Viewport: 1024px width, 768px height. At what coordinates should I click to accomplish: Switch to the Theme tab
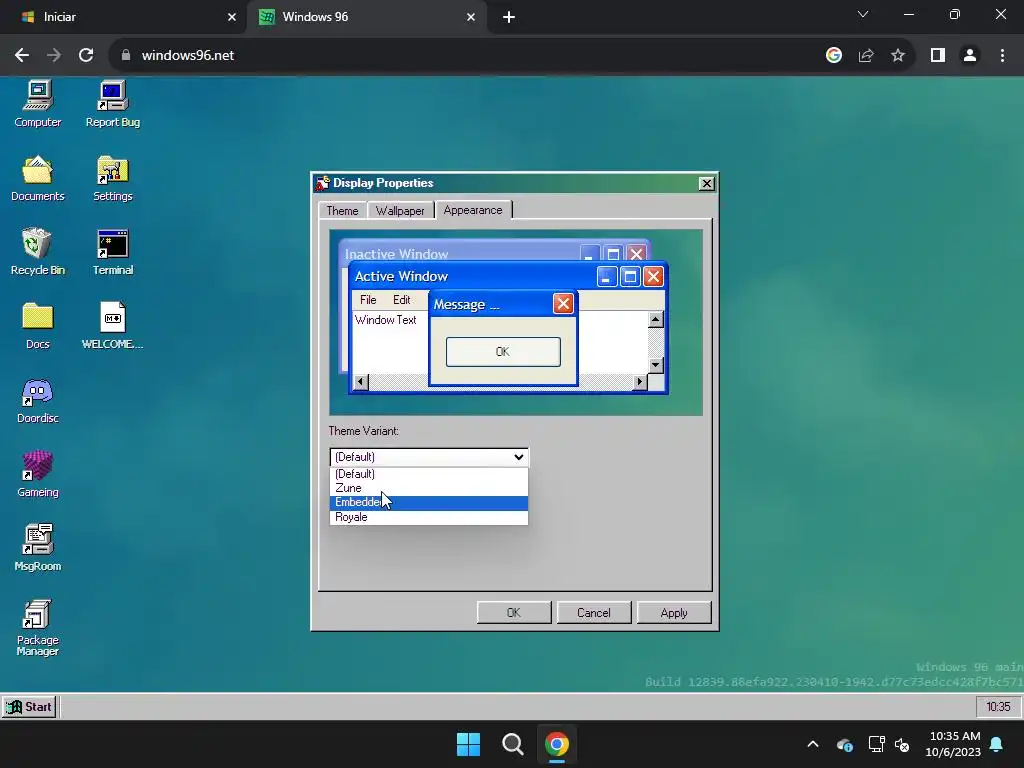[342, 211]
